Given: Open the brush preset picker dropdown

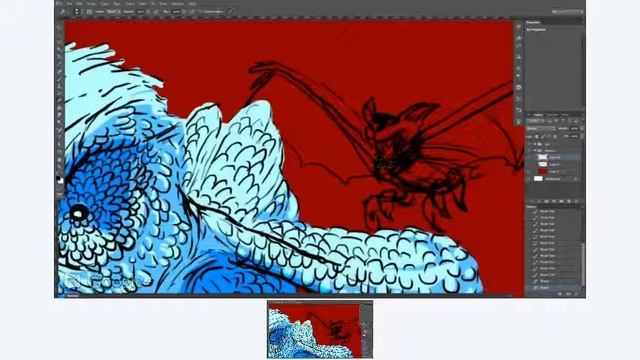Looking at the screenshot, I should click(77, 11).
